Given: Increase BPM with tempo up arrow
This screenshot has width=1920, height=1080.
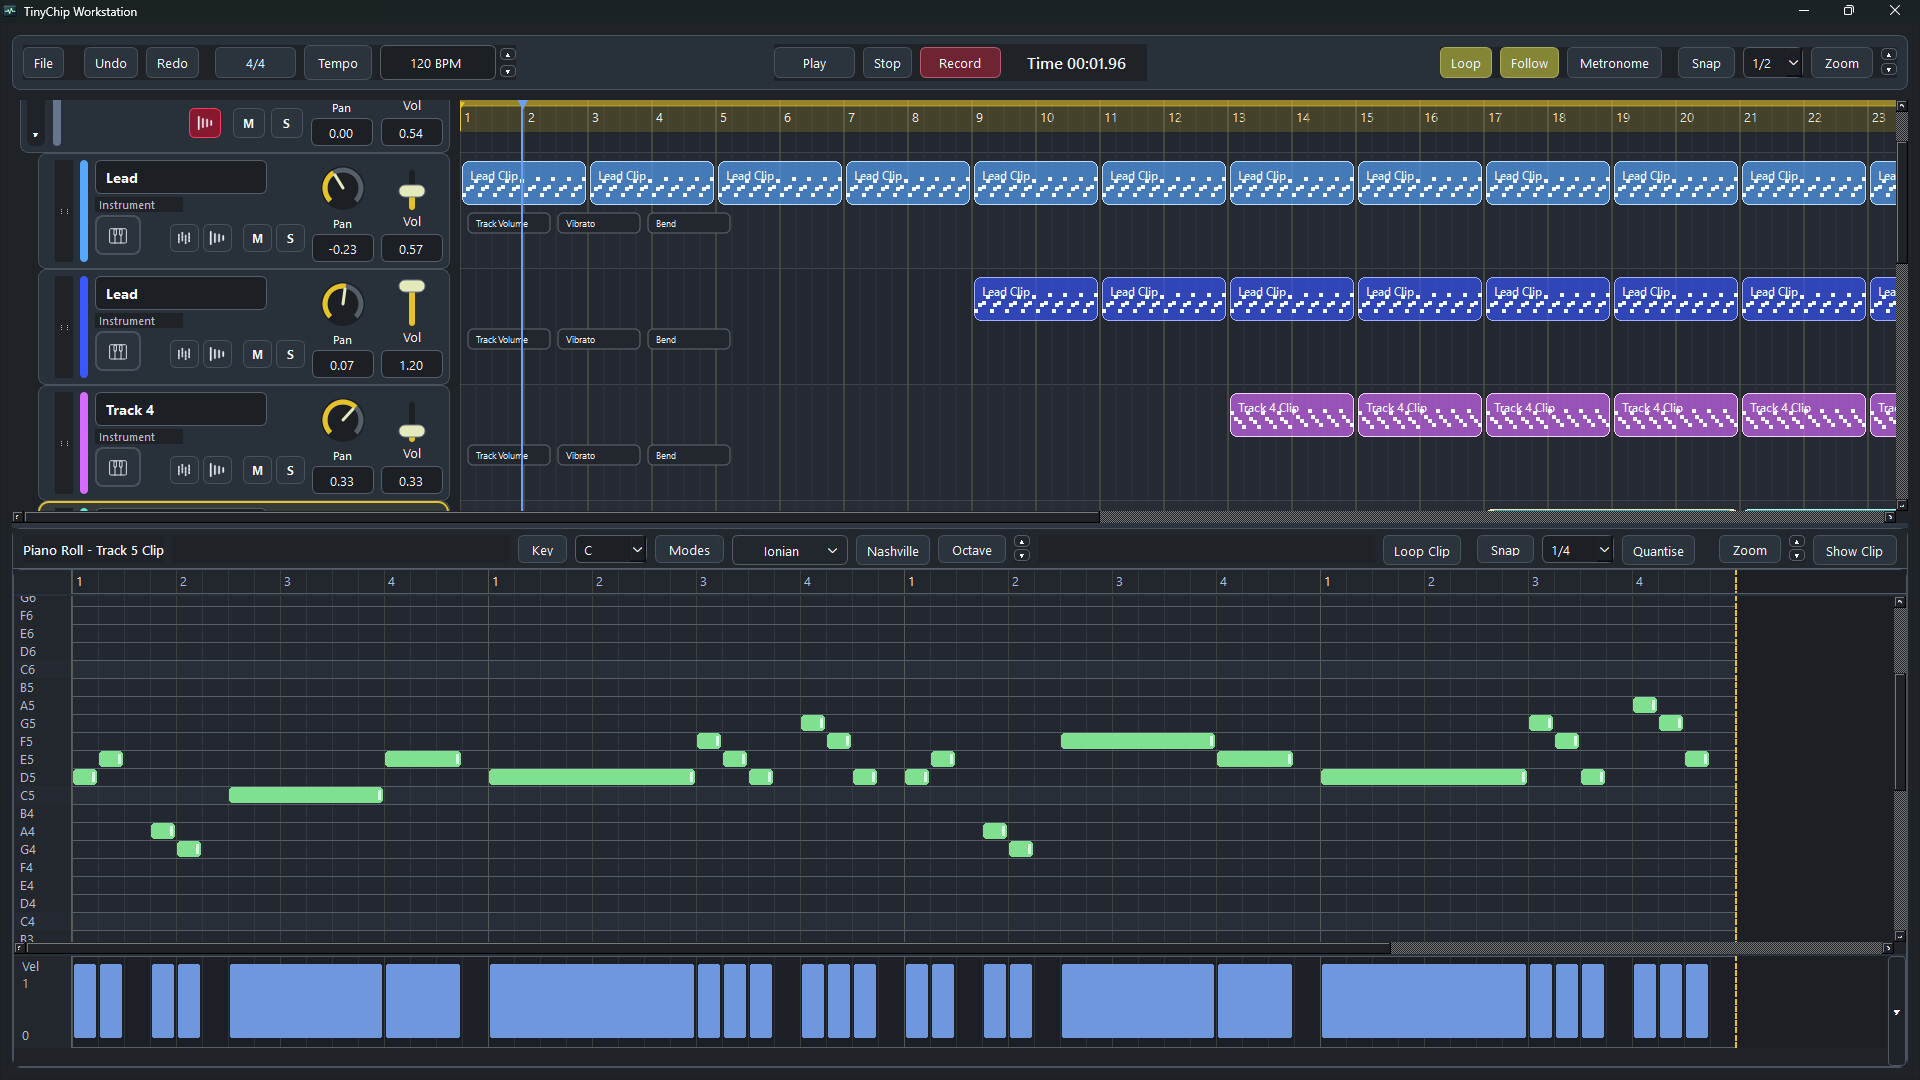Looking at the screenshot, I should pyautogui.click(x=508, y=55).
